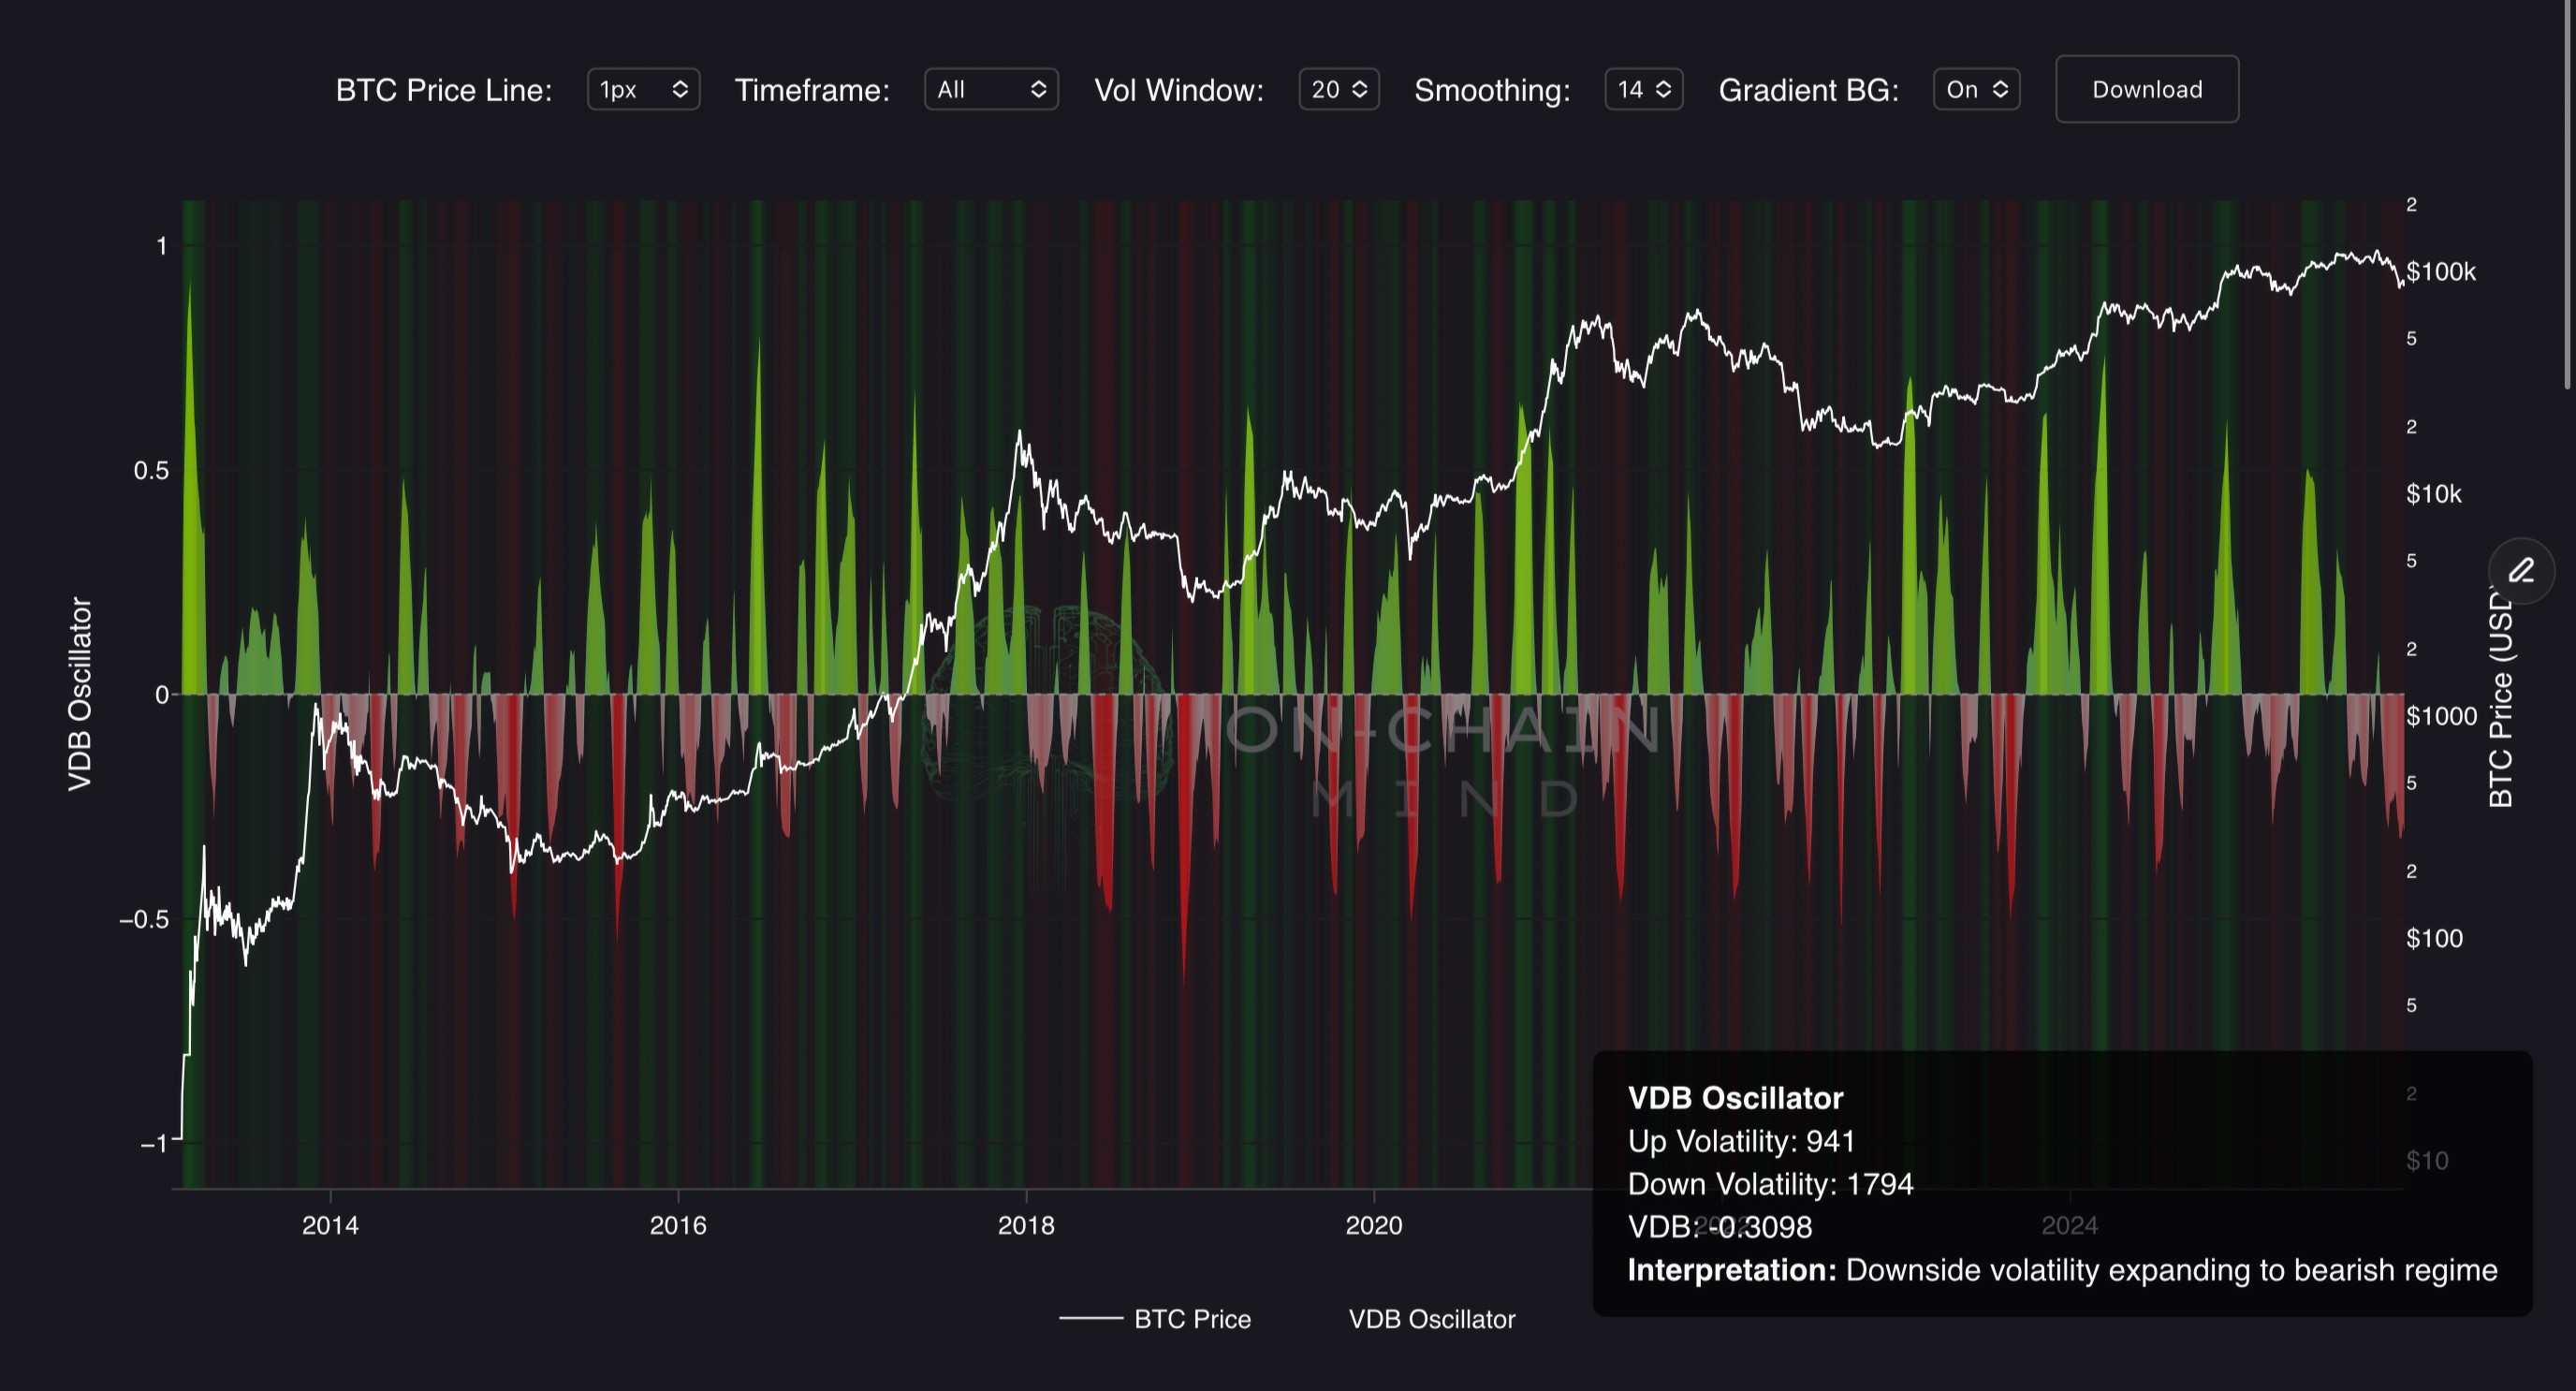Open the BTC Price Line dropdown

coord(643,90)
